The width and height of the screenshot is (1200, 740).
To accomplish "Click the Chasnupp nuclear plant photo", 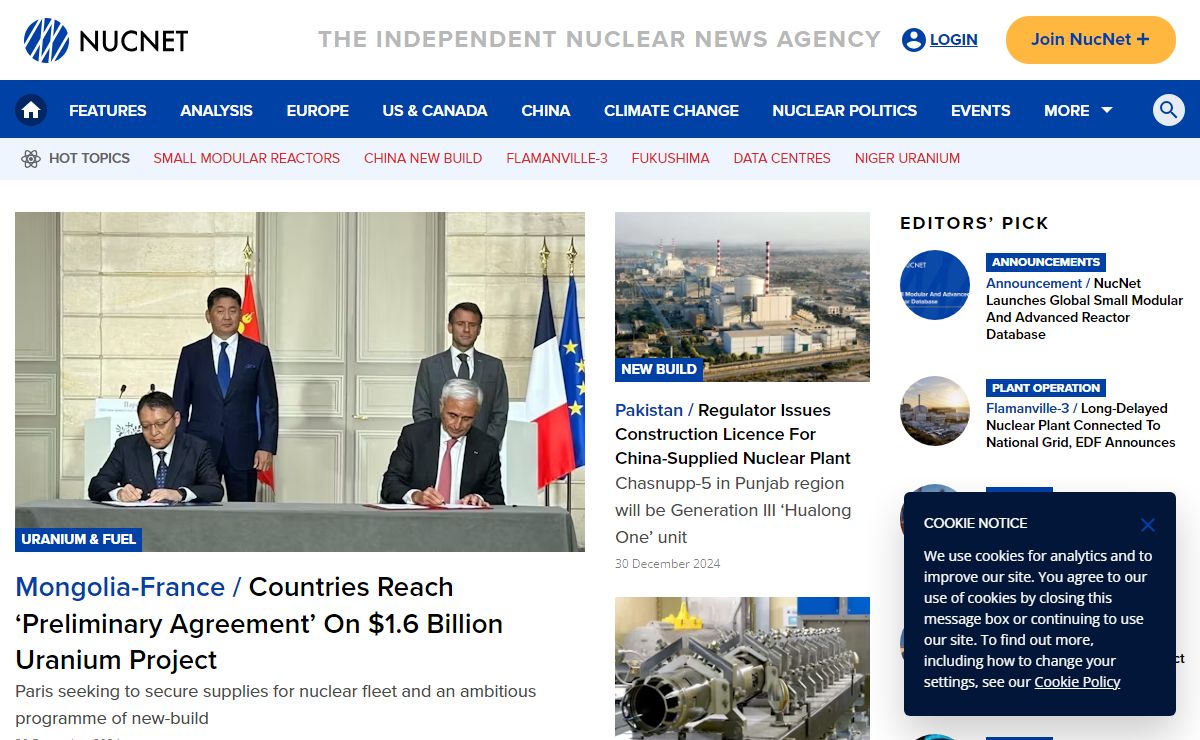I will point(742,297).
